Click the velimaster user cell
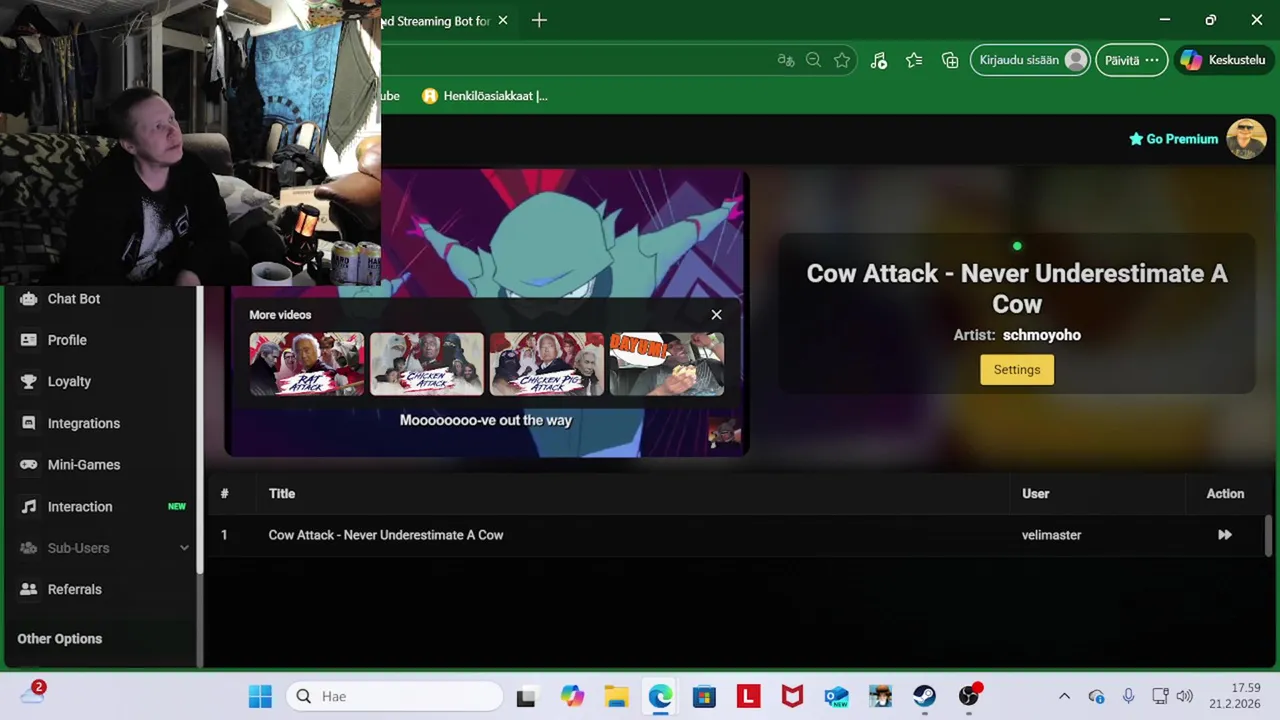The height and width of the screenshot is (720, 1280). coord(1051,535)
